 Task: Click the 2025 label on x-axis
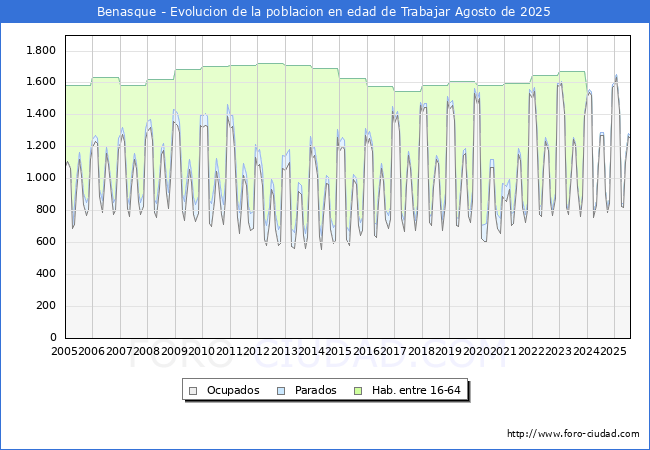point(611,352)
